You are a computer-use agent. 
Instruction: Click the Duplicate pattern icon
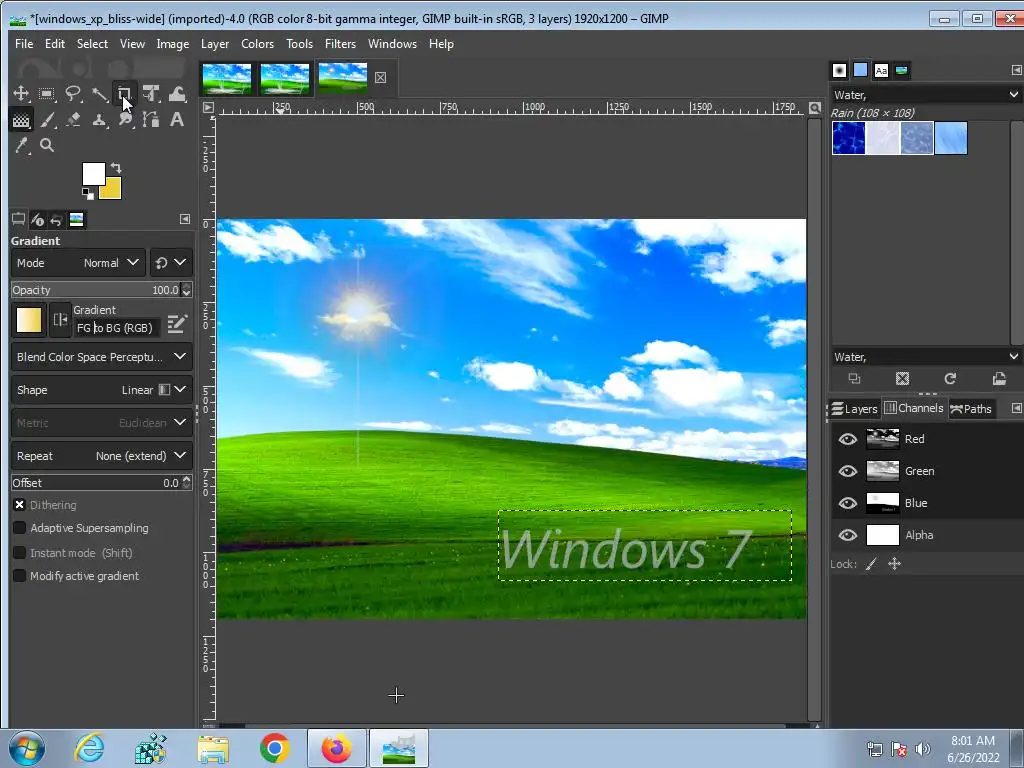pyautogui.click(x=854, y=379)
